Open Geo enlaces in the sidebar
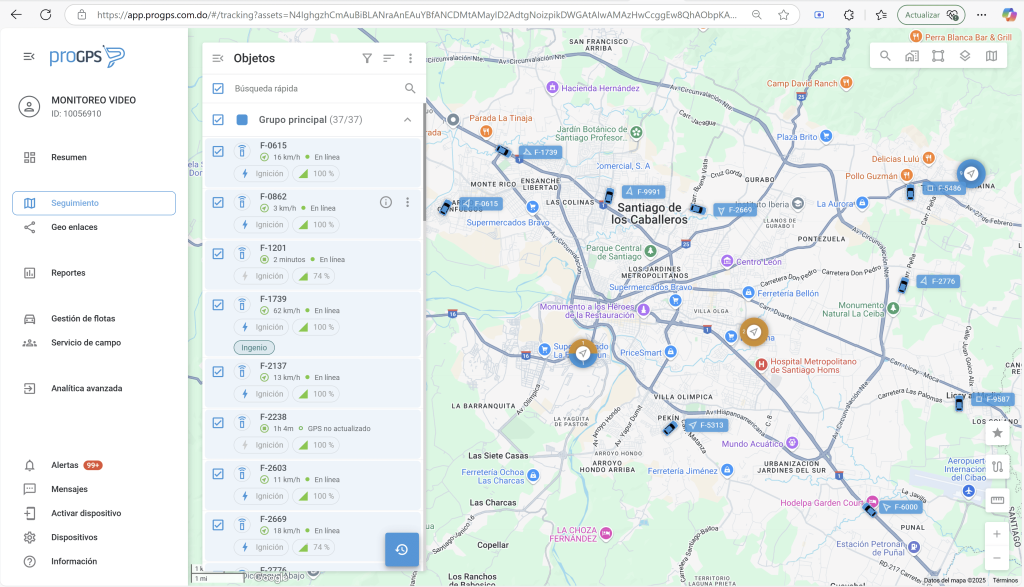The image size is (1024, 587). (x=94, y=227)
